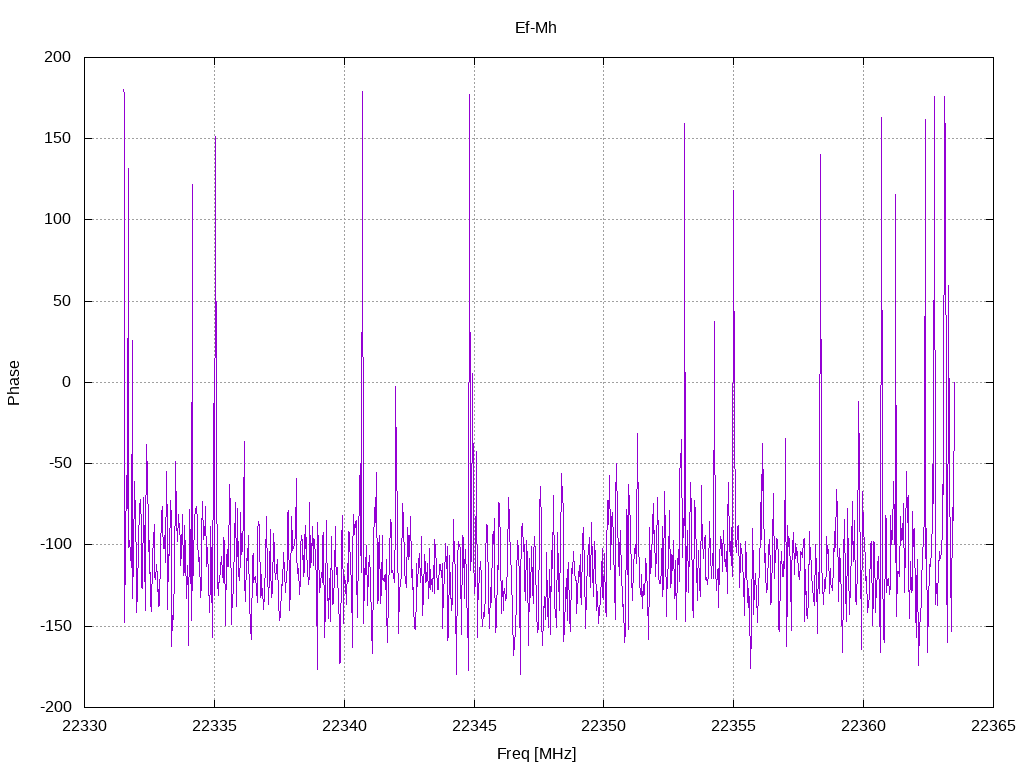Viewport: 1024px width, 768px height.
Task: Click the x-axis tick label '22350'
Action: coord(603,726)
